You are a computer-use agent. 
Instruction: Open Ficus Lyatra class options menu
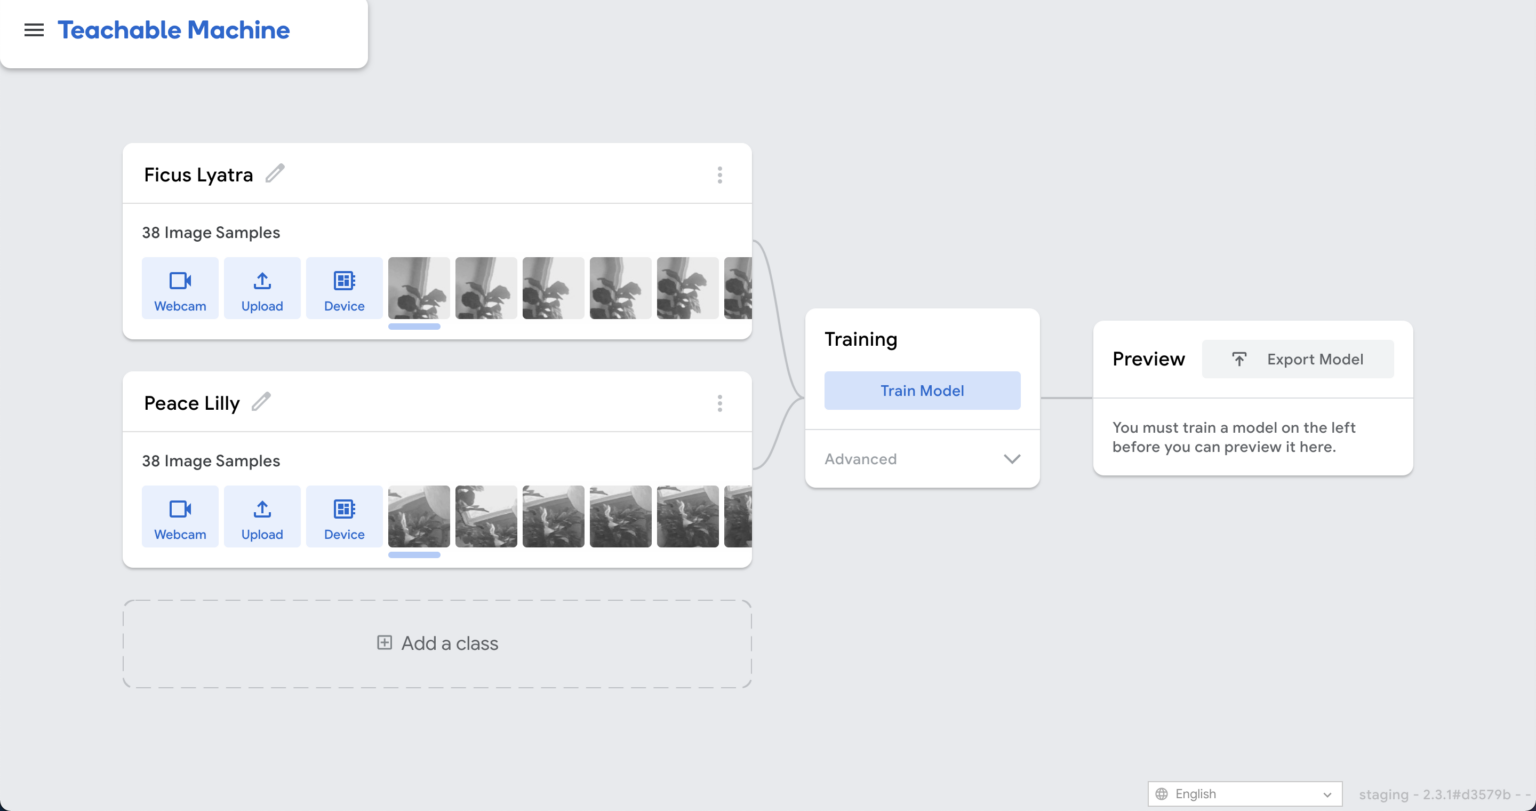coord(719,175)
